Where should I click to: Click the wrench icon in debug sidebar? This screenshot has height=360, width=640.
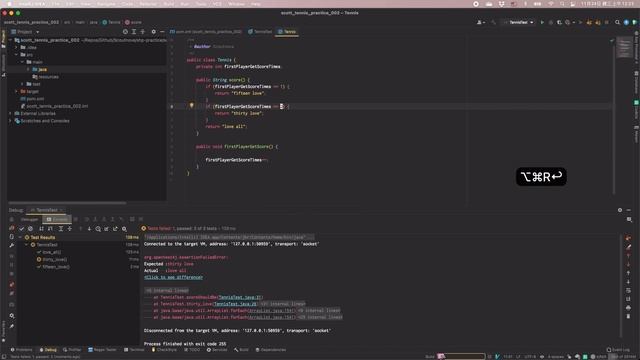click(11, 245)
